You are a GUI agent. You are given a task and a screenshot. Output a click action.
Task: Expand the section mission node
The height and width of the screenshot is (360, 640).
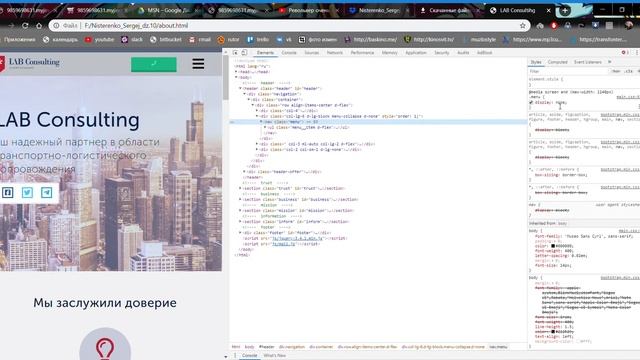[x=240, y=211]
